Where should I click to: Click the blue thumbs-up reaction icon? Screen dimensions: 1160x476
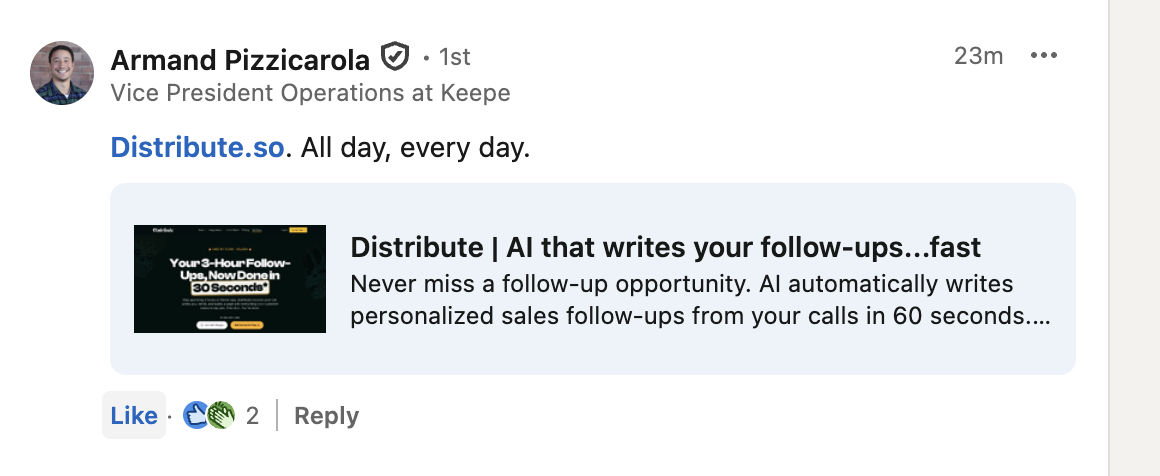pos(195,416)
